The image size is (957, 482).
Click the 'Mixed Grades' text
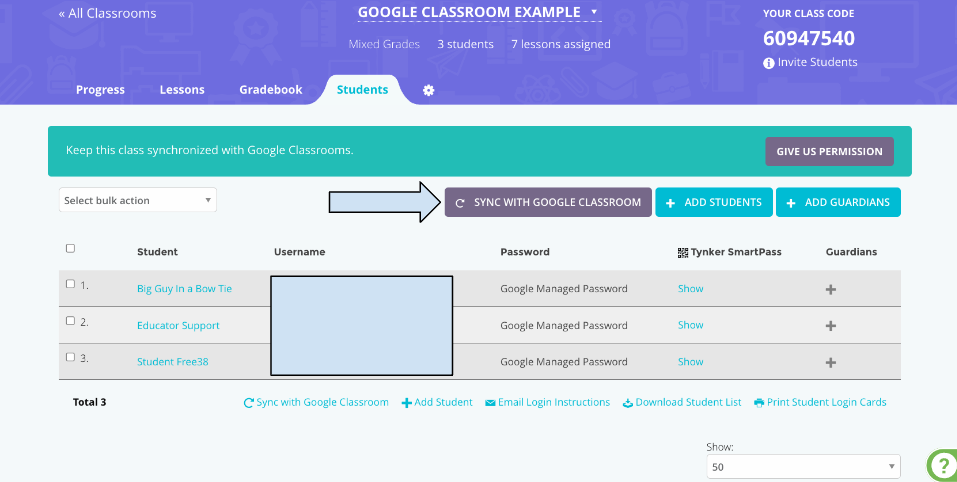pos(384,44)
